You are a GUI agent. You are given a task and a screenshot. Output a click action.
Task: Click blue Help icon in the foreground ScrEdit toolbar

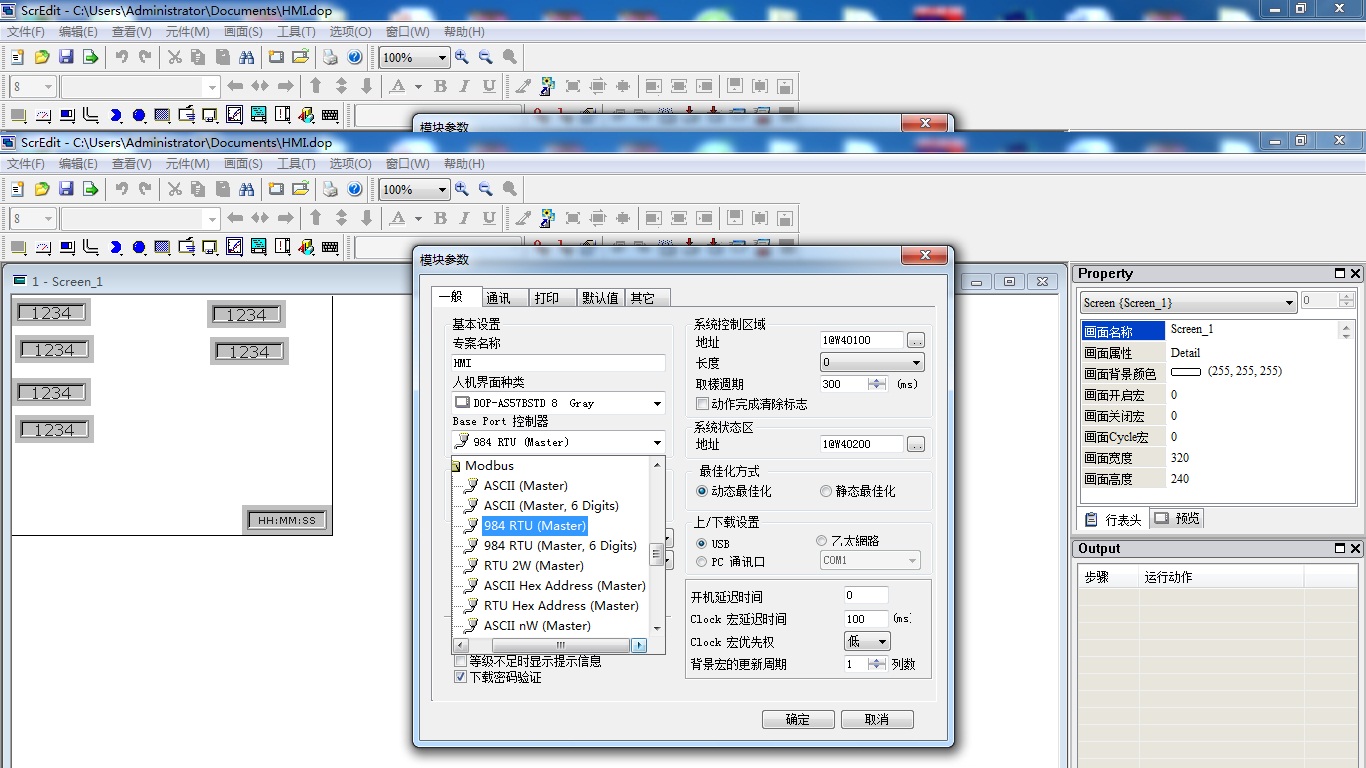(x=355, y=189)
